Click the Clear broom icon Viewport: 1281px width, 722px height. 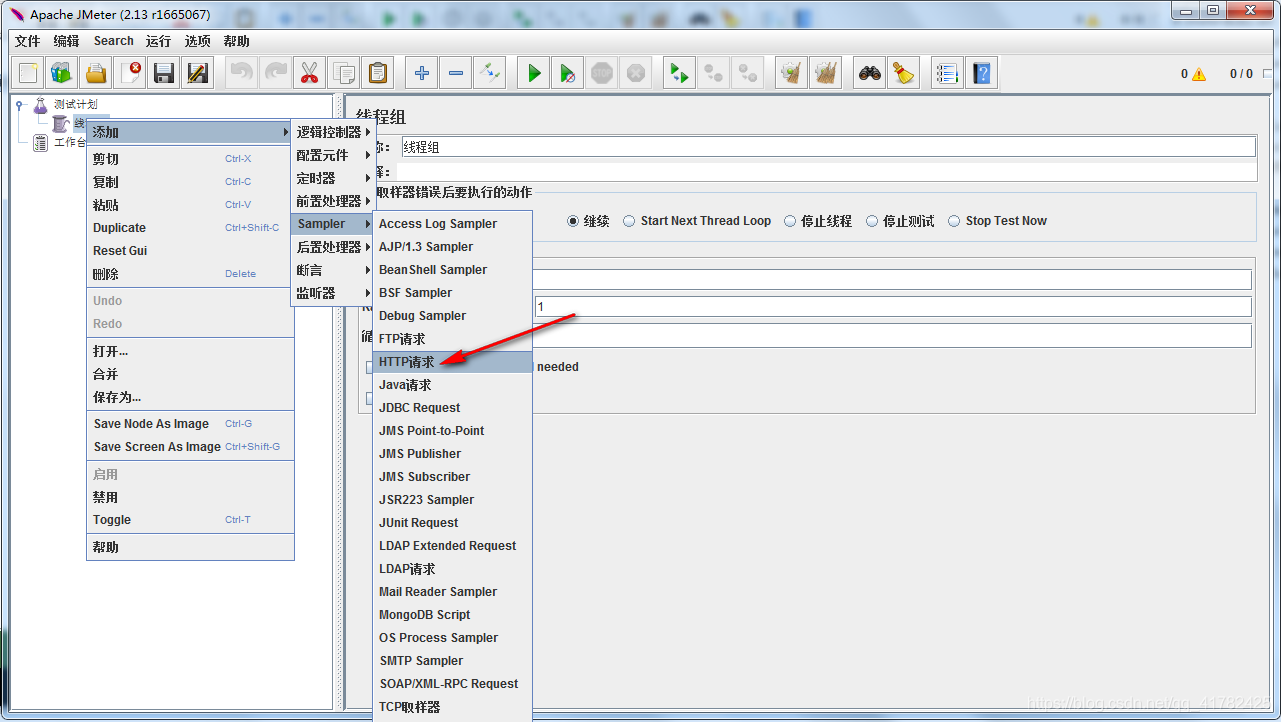[792, 73]
